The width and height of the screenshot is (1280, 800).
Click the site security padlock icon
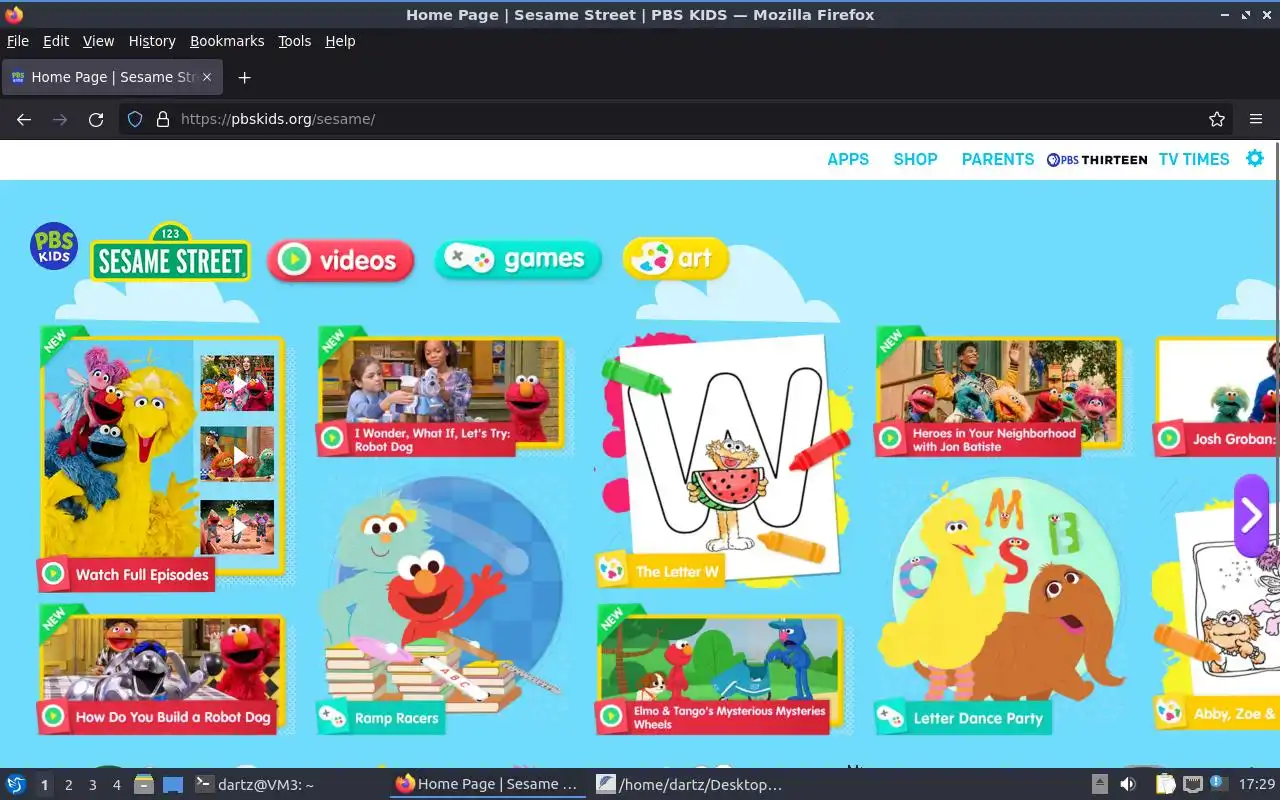point(163,119)
